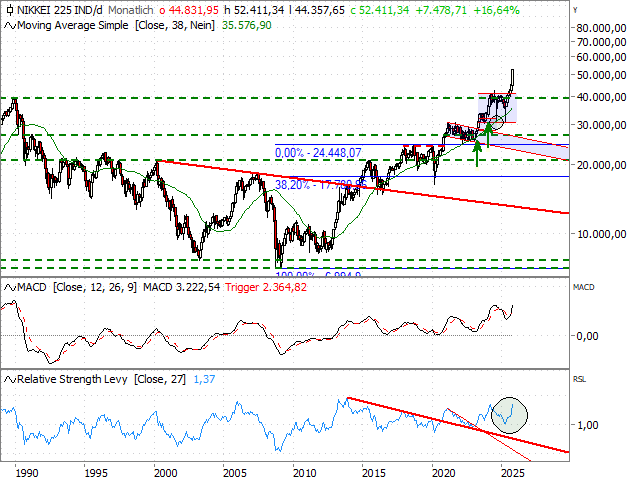Click the Monatlich period label
This screenshot has width=640, height=480.
click(x=131, y=10)
